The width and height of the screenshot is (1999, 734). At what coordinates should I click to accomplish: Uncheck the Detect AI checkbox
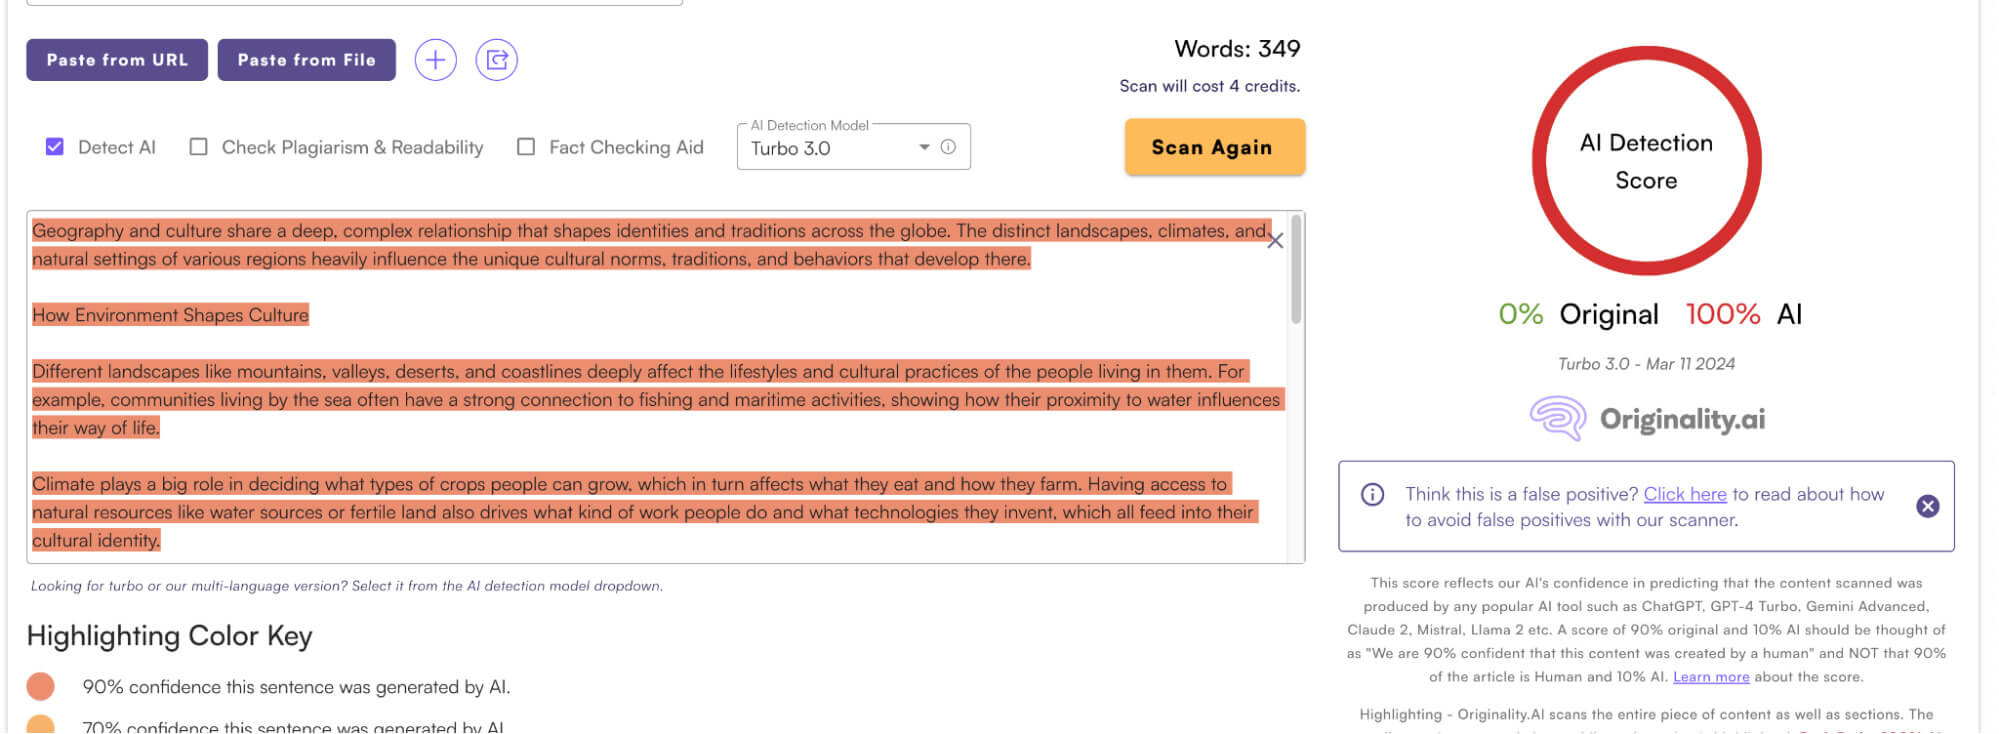coord(55,147)
